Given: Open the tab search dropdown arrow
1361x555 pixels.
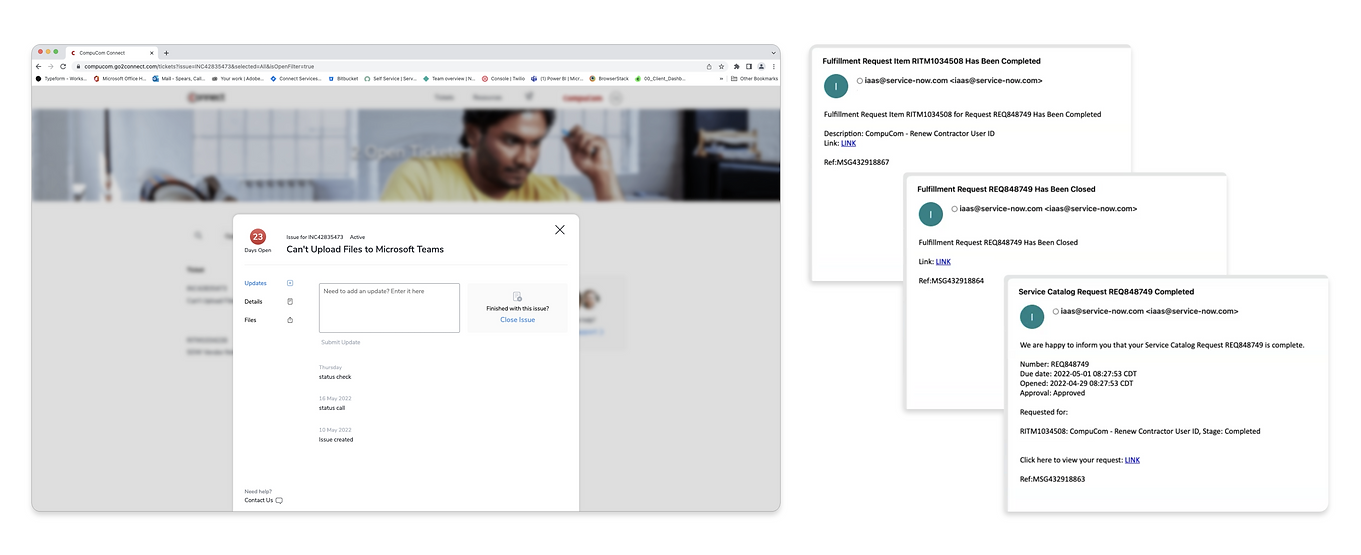Looking at the screenshot, I should pos(772,52).
